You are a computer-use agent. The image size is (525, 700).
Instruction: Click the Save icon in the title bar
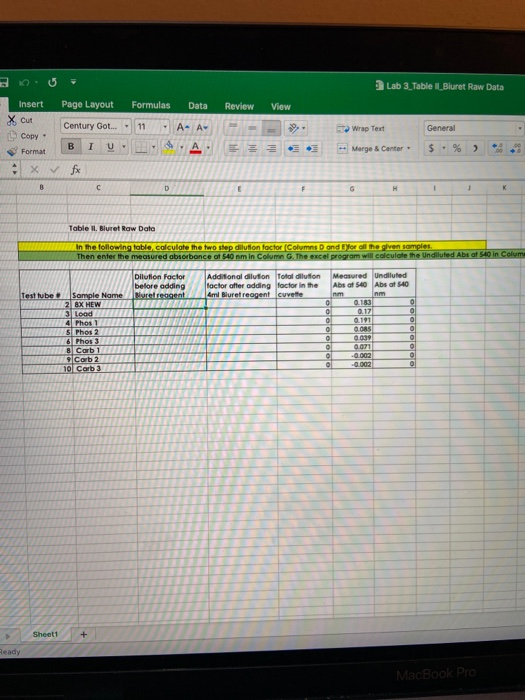[x=4, y=82]
